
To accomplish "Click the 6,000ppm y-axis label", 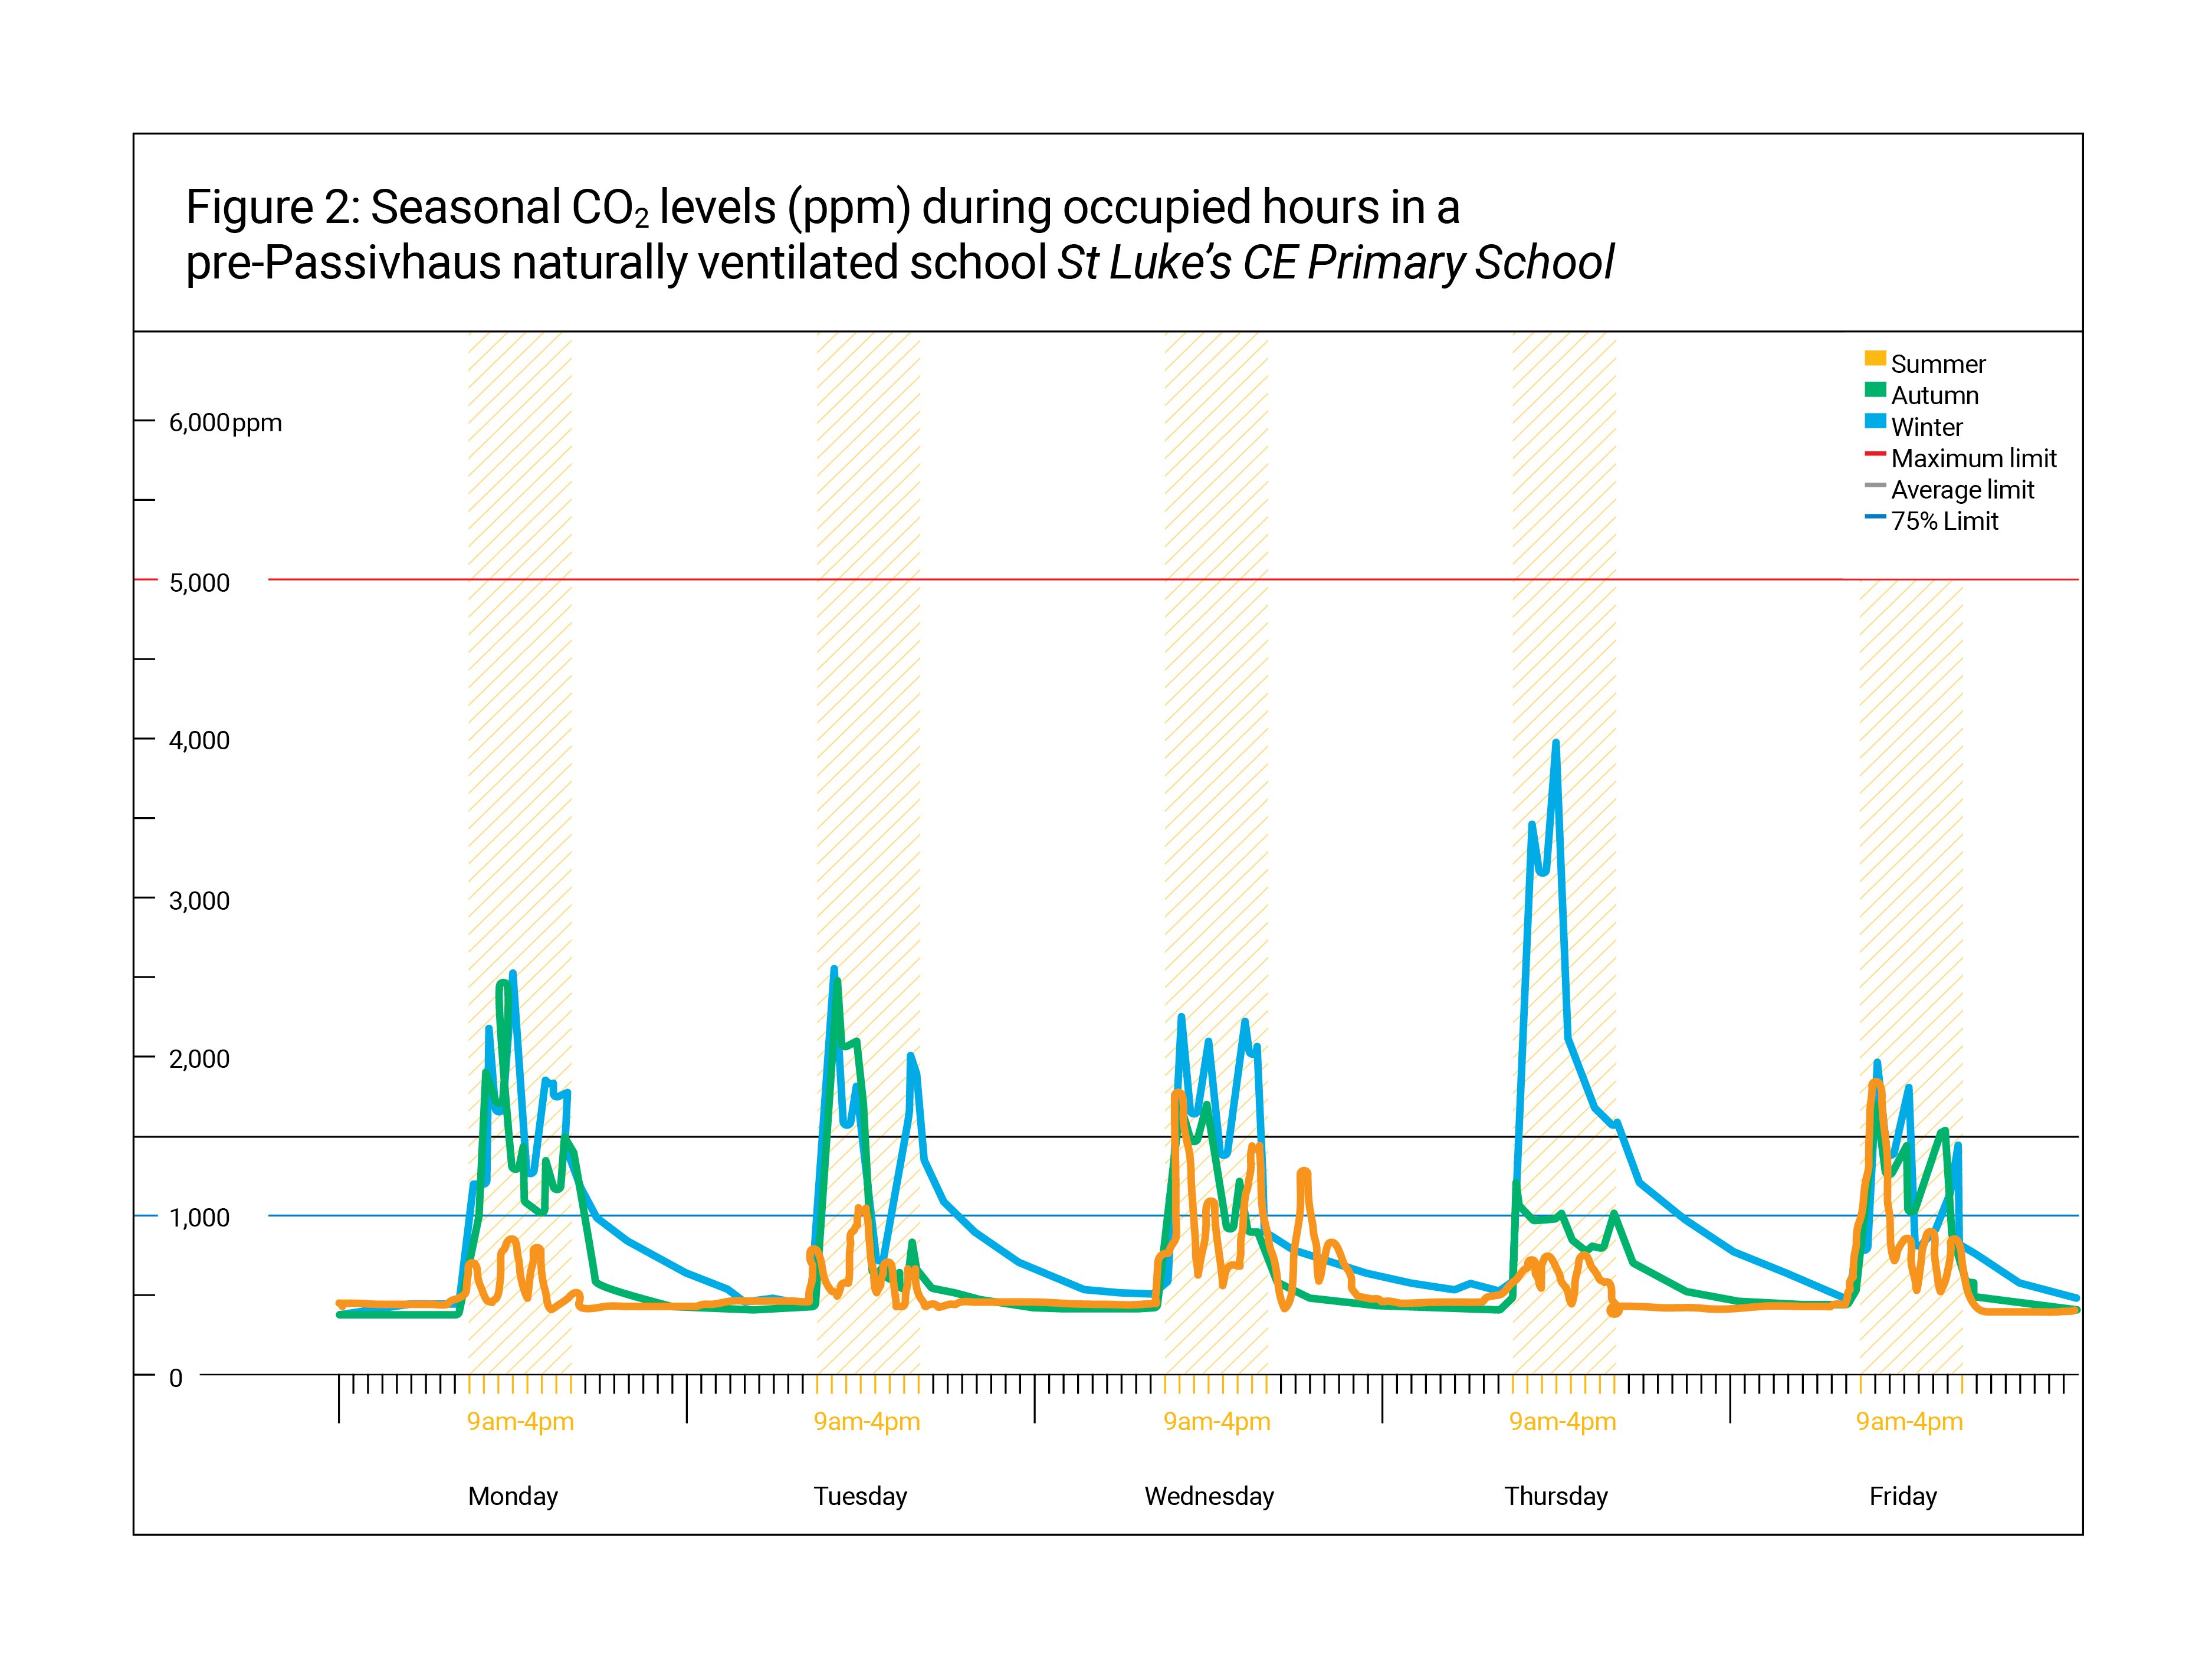I will pyautogui.click(x=225, y=423).
